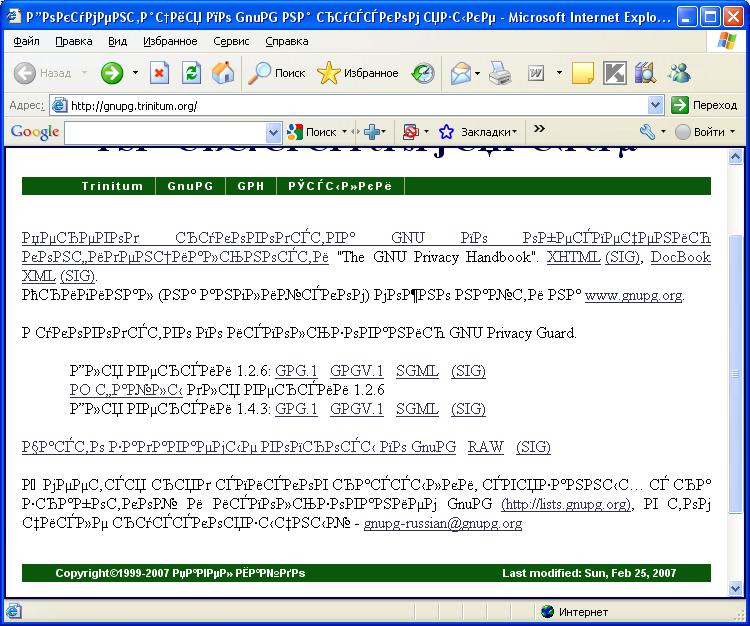Open popup blocker dropdown arrow
The width and height of the screenshot is (750, 626).
426,132
